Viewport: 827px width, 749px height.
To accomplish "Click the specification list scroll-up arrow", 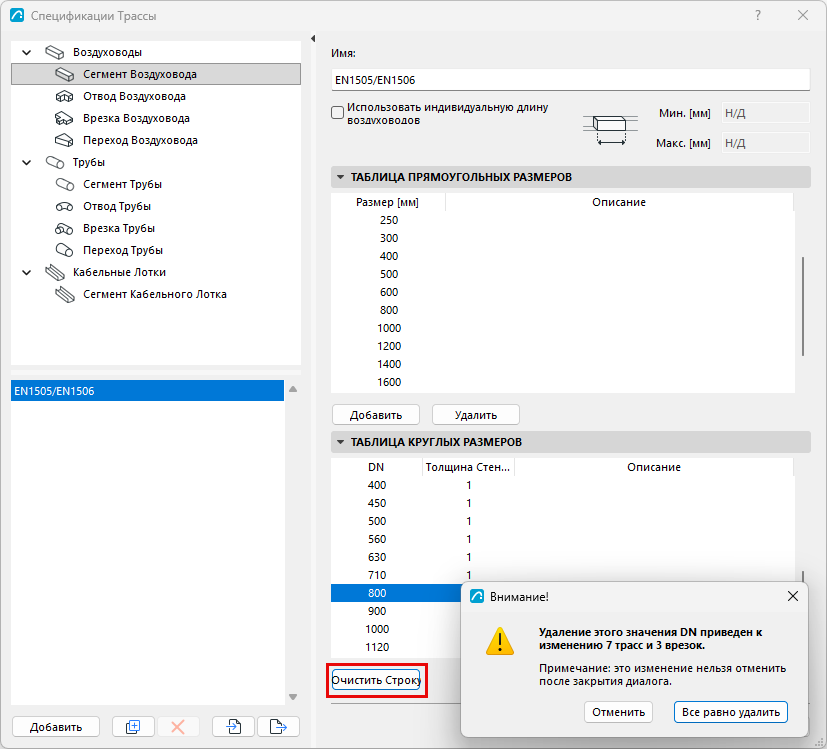I will coord(293,389).
